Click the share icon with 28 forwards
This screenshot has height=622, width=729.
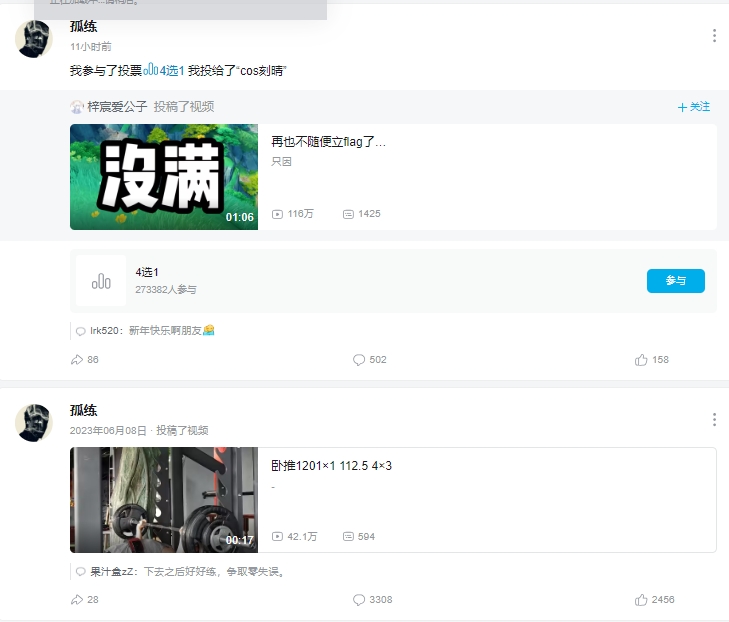pyautogui.click(x=77, y=600)
